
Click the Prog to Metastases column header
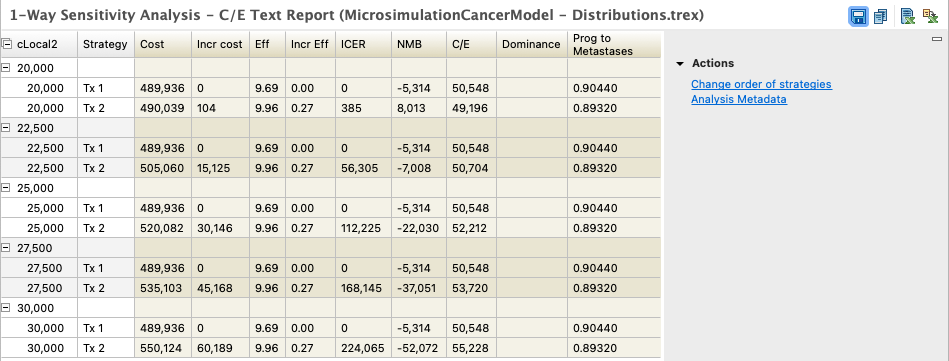tap(614, 44)
